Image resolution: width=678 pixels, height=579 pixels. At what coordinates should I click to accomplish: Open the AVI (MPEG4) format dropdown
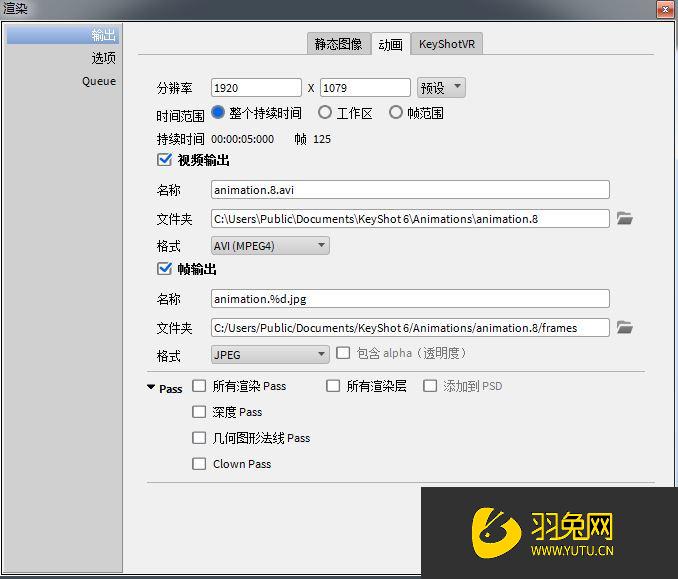tap(270, 246)
